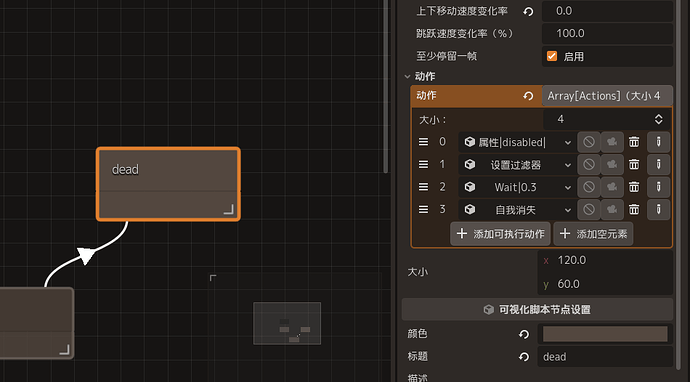Click the 跳跃速度变化率 value 100.0
The width and height of the screenshot is (690, 382).
(607, 33)
